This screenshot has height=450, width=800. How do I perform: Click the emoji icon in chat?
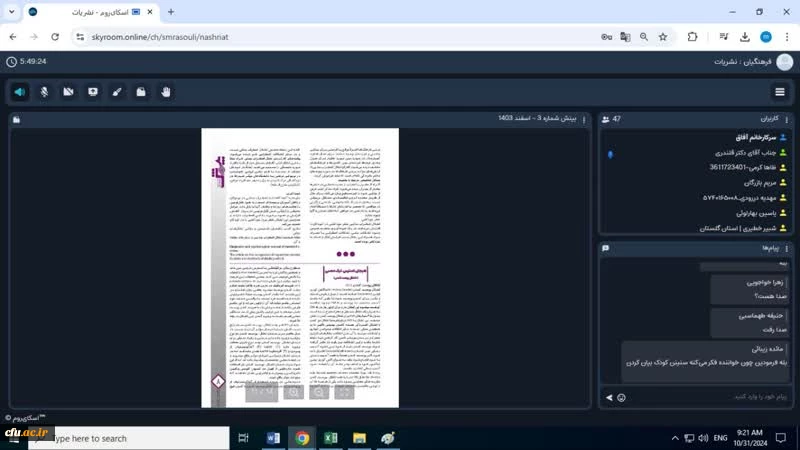click(x=622, y=397)
